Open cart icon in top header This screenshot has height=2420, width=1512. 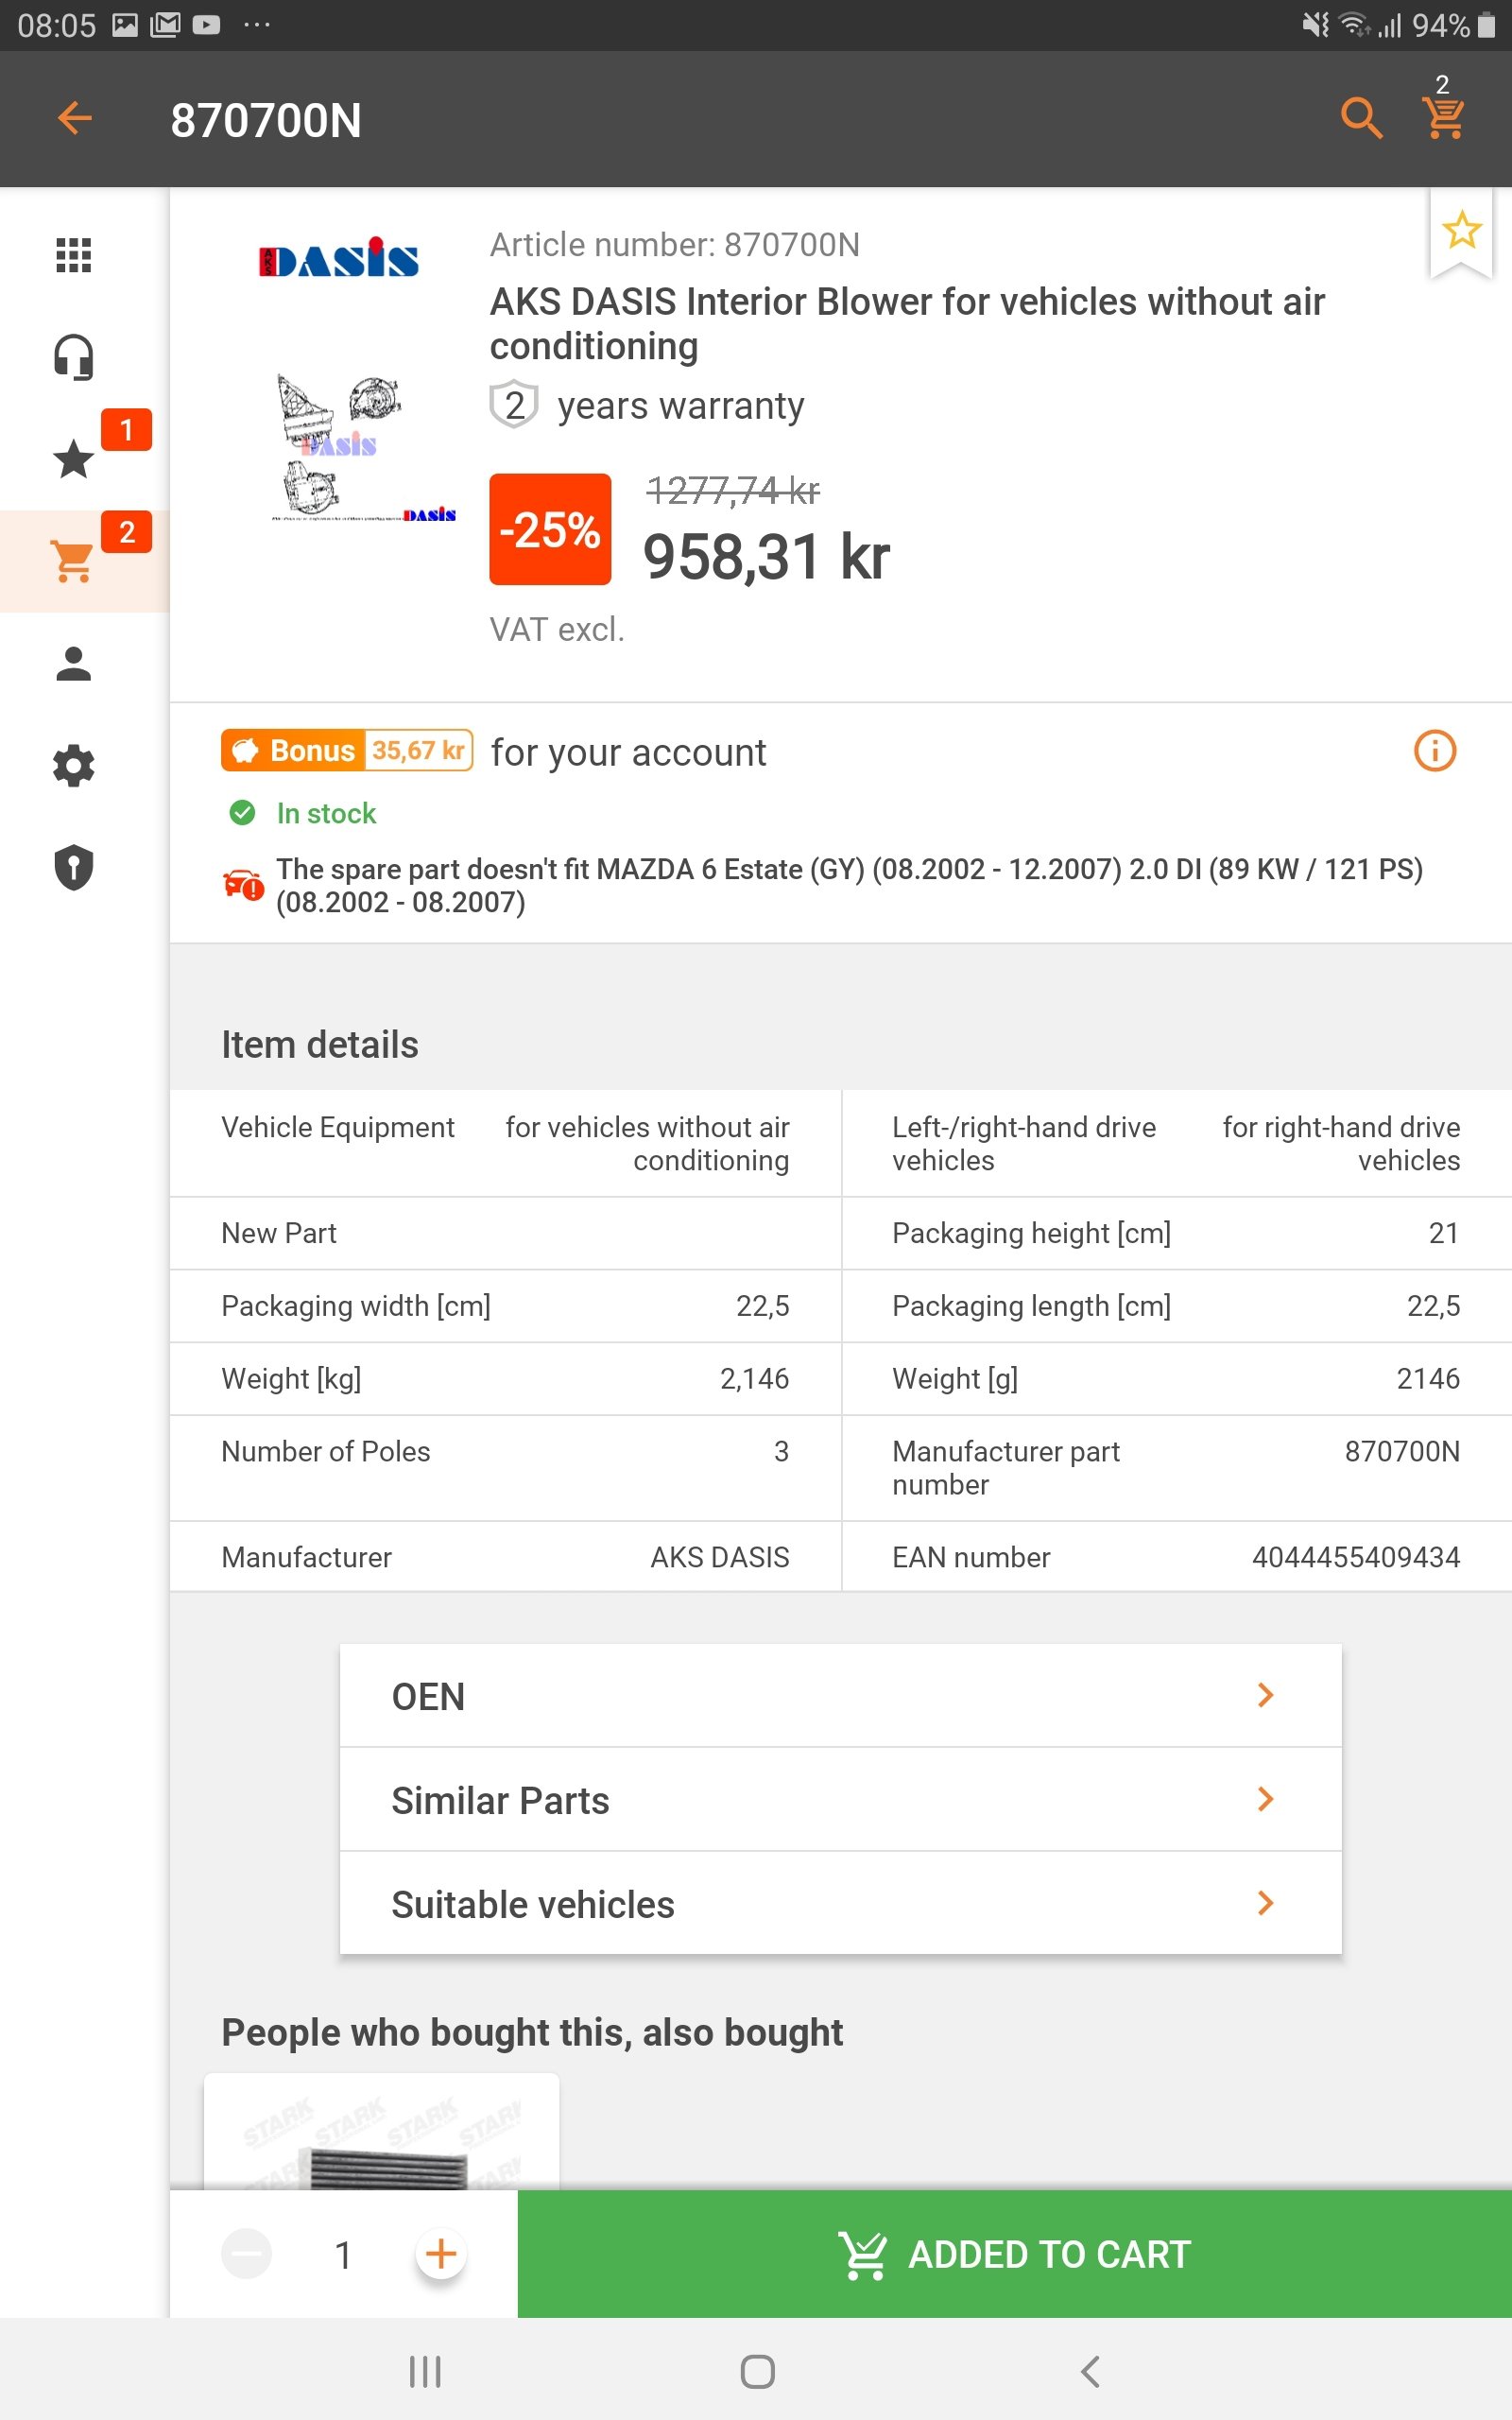(x=1444, y=119)
